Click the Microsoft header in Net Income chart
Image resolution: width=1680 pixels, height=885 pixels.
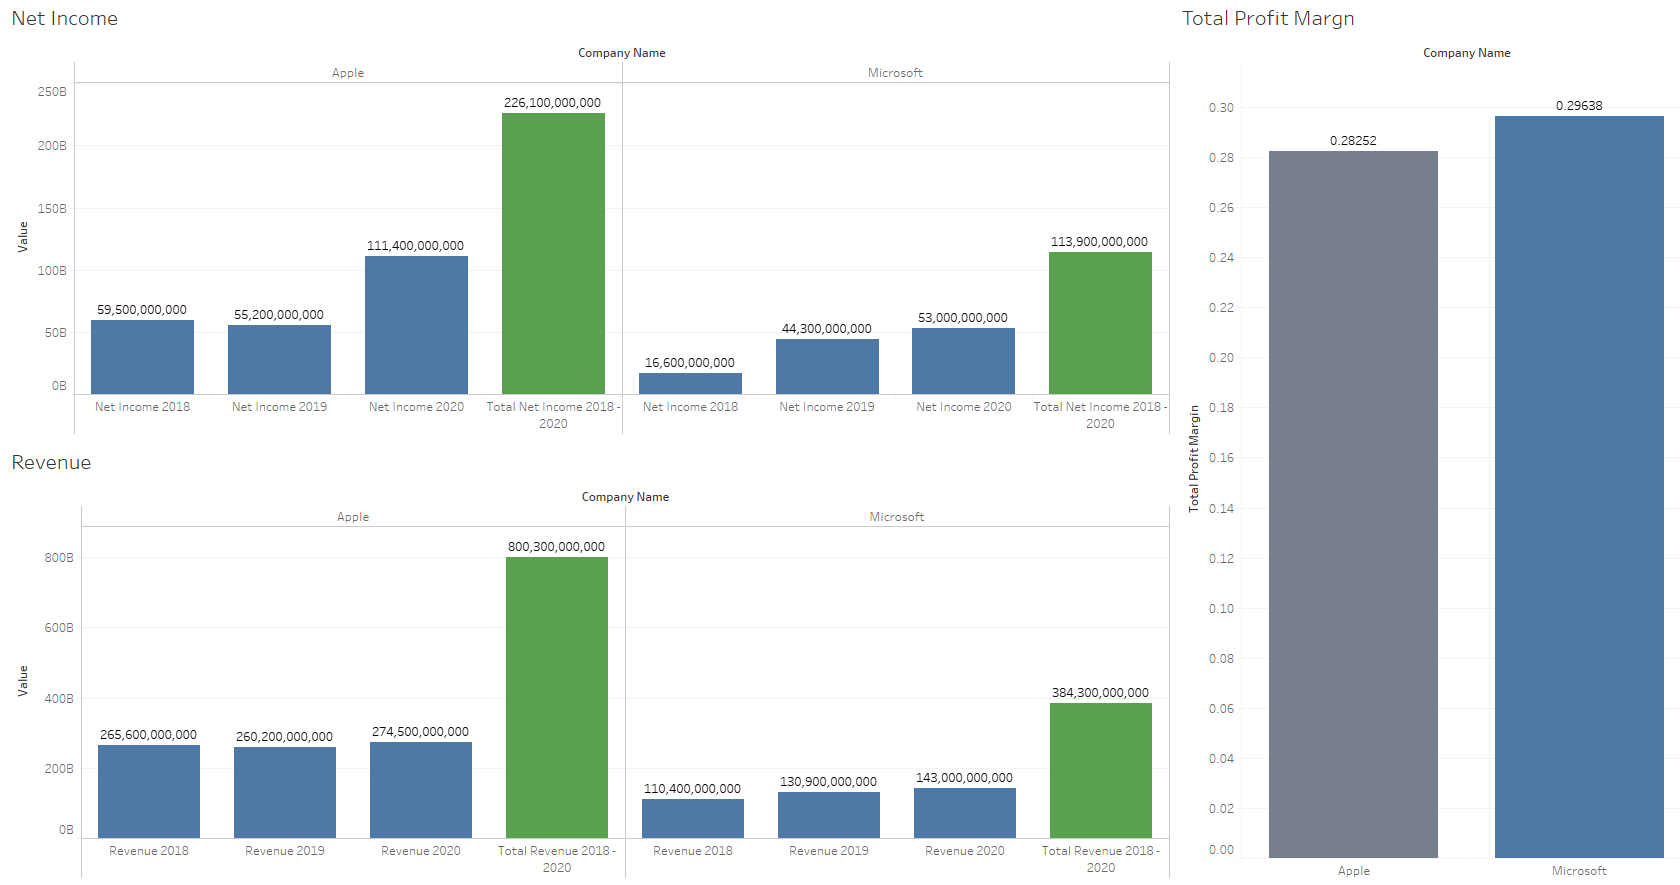click(895, 73)
